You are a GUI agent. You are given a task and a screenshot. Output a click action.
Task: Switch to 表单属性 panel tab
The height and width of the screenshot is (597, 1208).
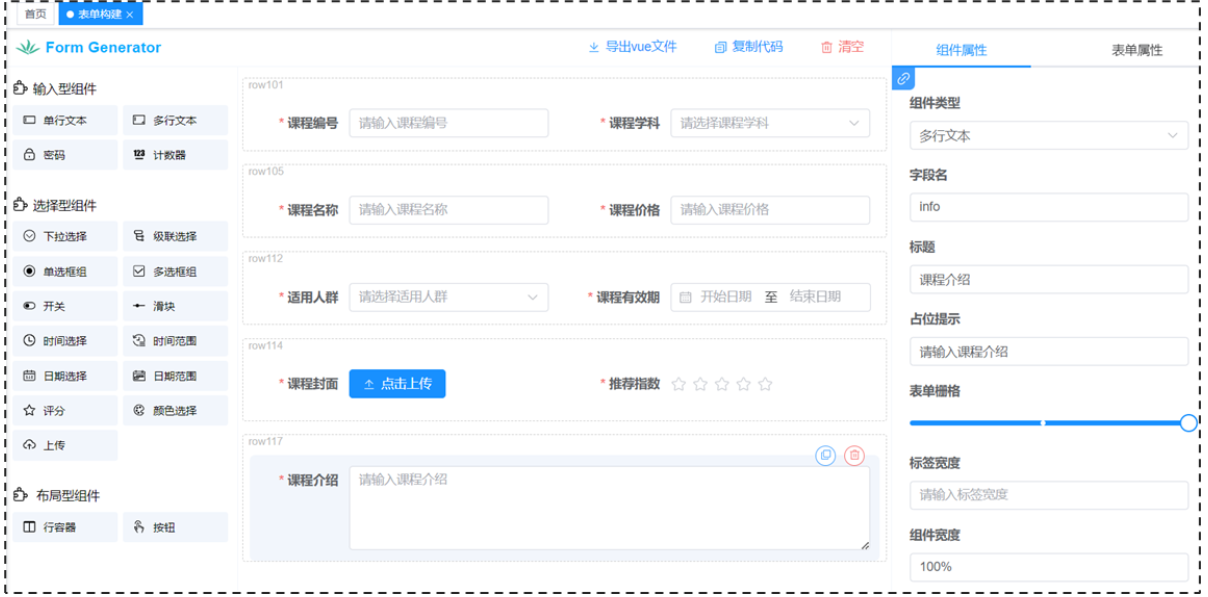pyautogui.click(x=1137, y=50)
